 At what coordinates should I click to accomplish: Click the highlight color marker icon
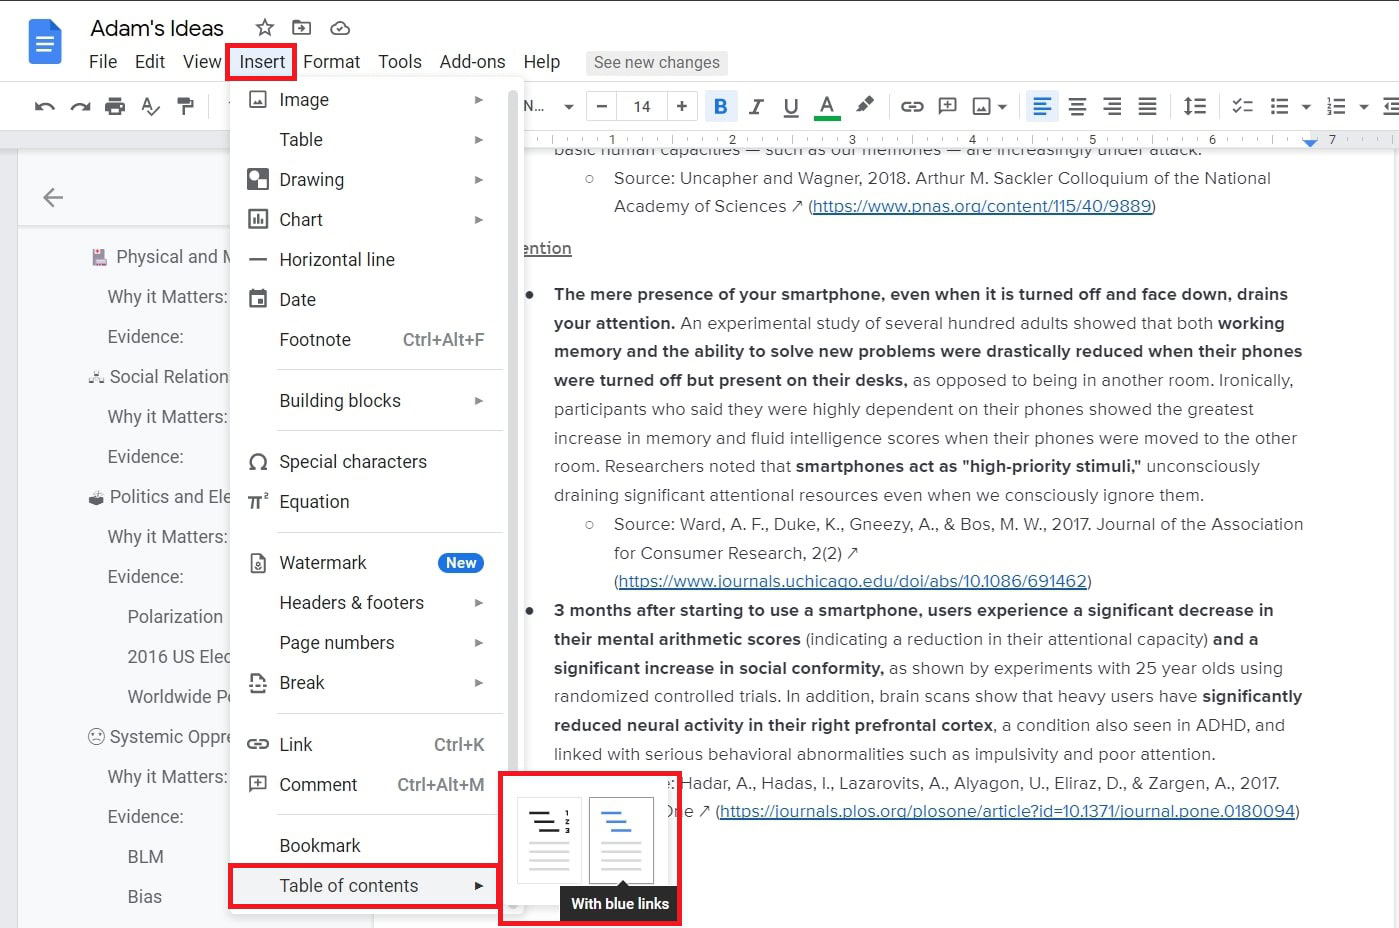[x=864, y=105]
